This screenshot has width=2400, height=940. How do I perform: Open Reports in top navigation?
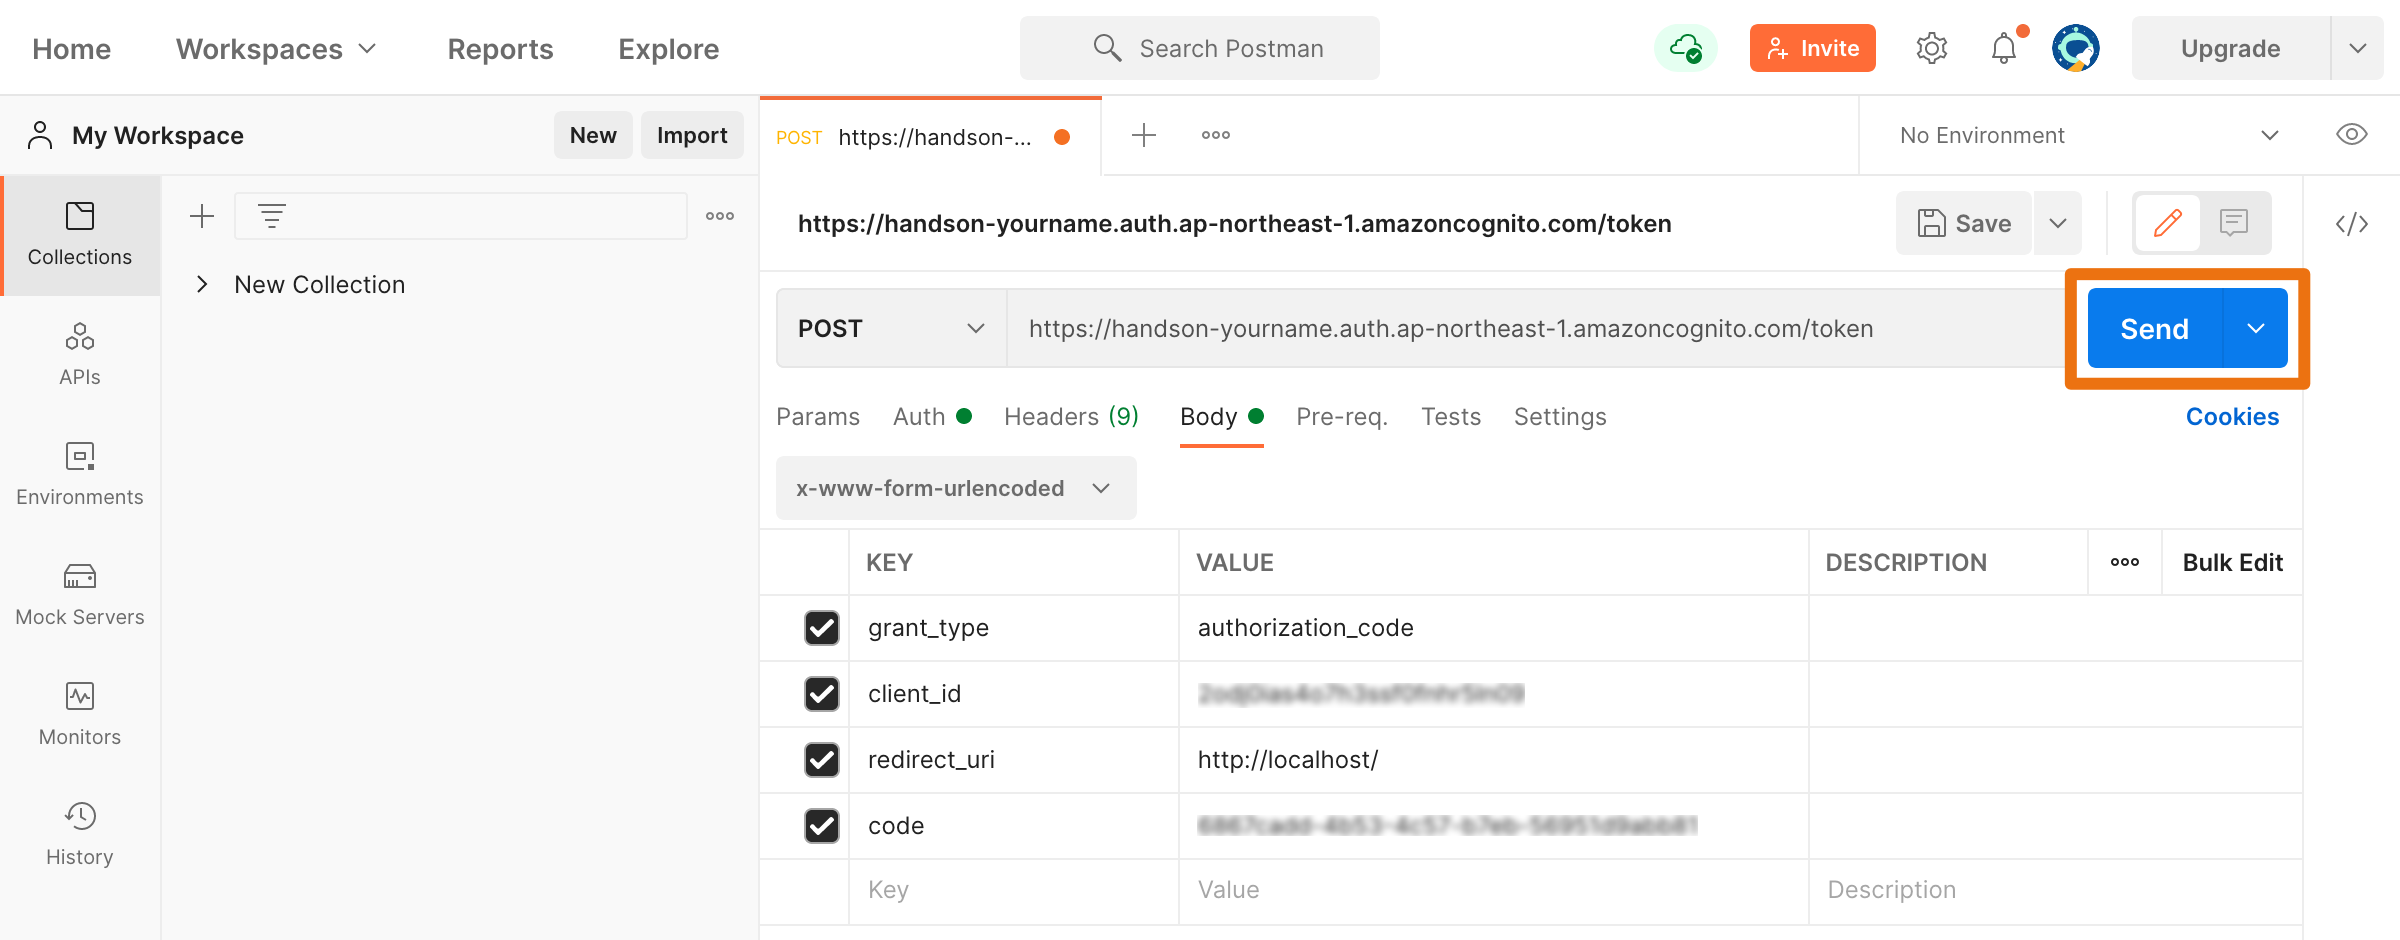tap(500, 49)
